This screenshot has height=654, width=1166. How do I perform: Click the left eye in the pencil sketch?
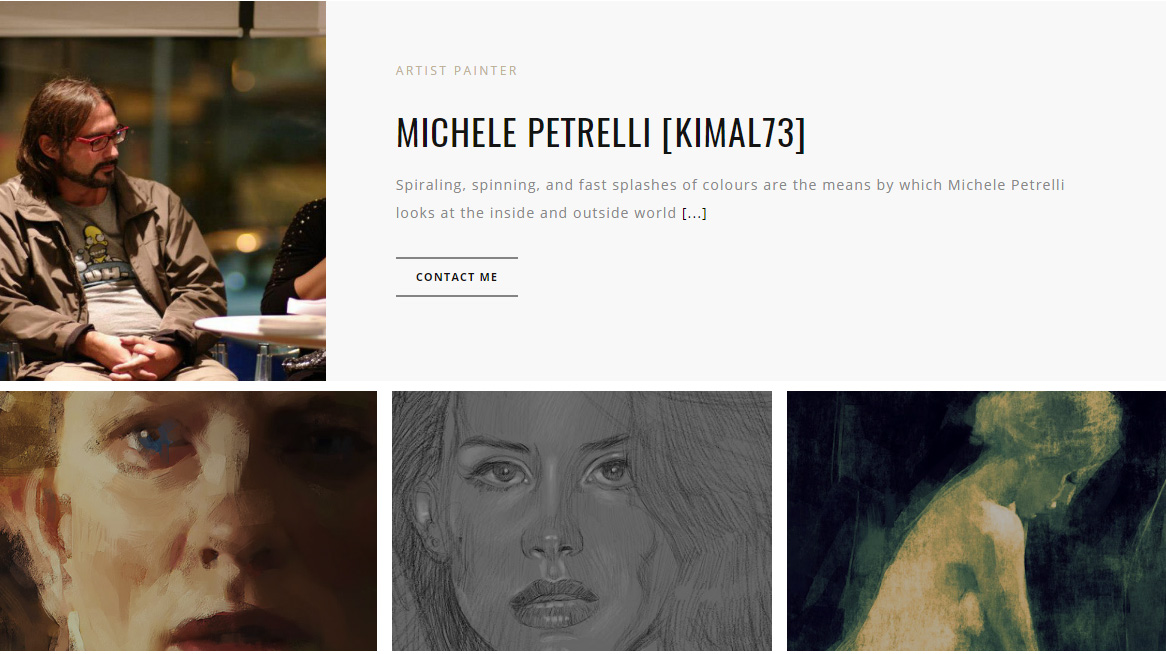[503, 472]
